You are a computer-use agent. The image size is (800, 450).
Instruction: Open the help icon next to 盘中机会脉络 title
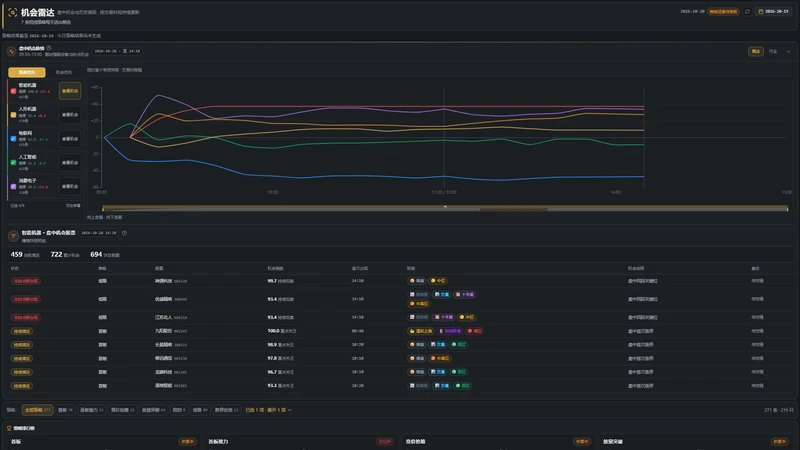click(49, 48)
